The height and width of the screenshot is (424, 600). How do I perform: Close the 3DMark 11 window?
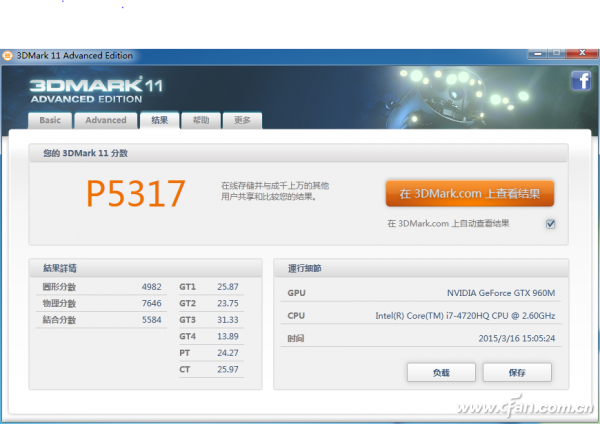coord(582,54)
